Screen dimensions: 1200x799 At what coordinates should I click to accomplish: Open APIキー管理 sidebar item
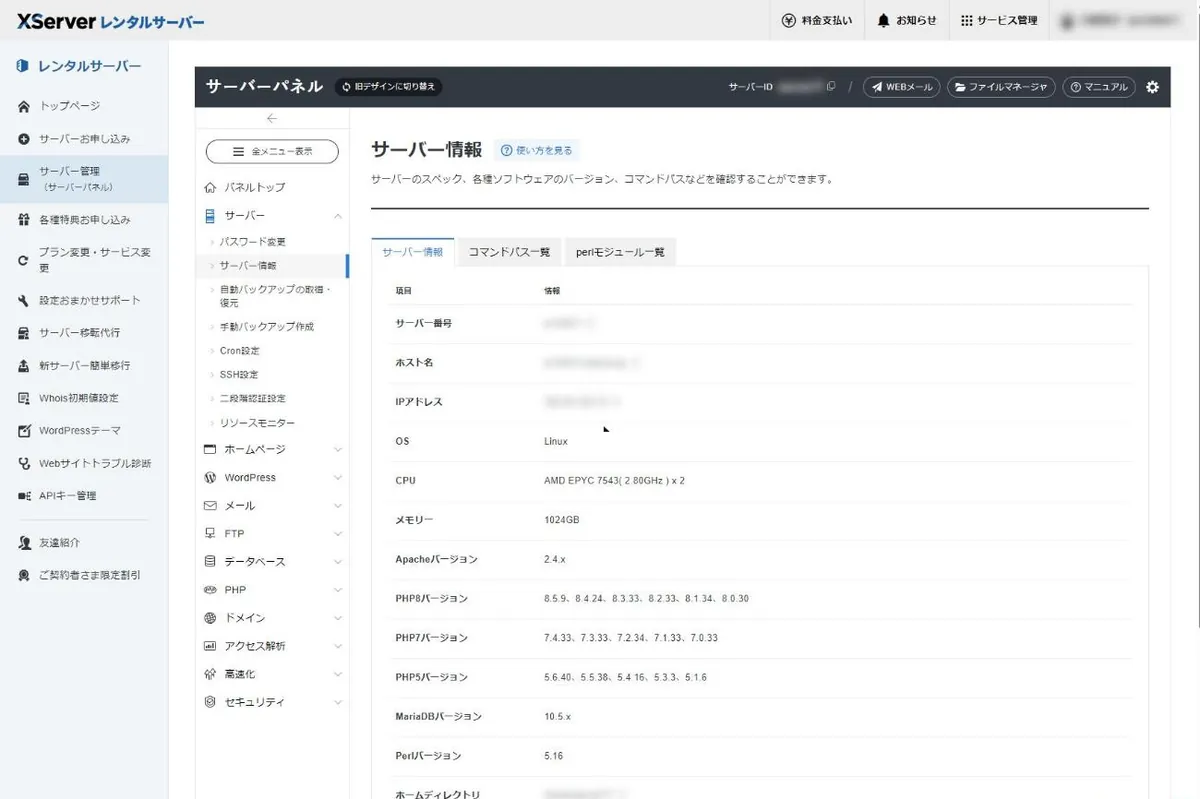[58, 496]
